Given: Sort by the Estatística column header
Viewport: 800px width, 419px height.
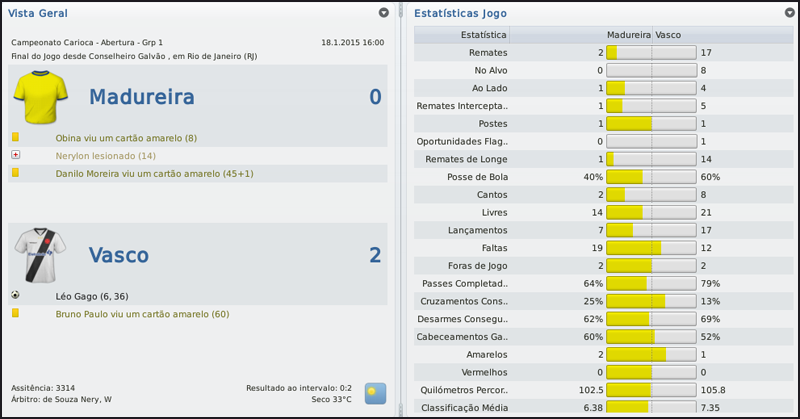Looking at the screenshot, I should pos(482,34).
